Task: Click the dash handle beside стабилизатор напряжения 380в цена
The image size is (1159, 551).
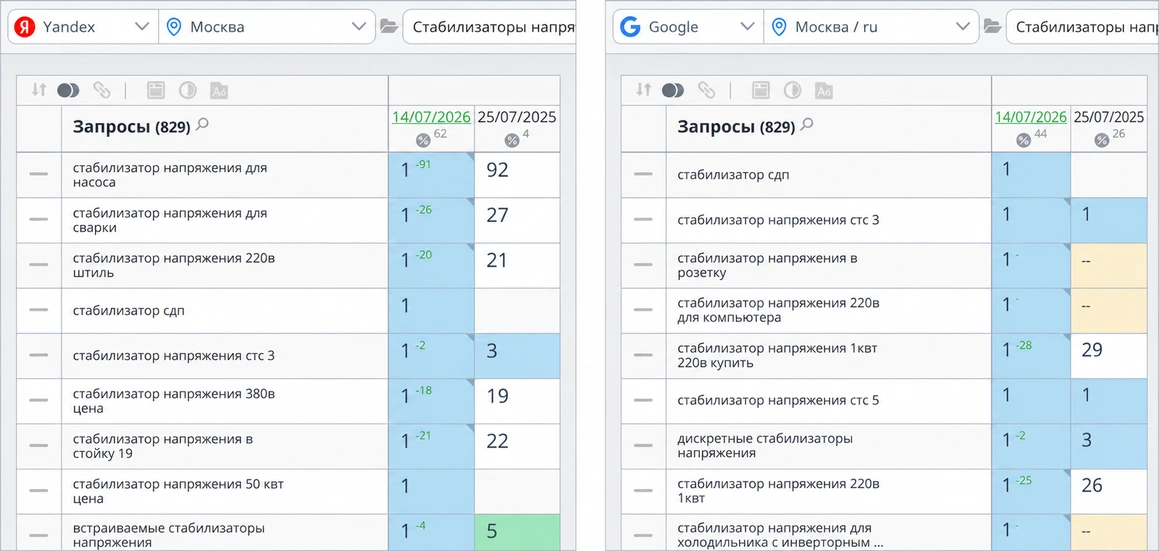Action: [38, 400]
